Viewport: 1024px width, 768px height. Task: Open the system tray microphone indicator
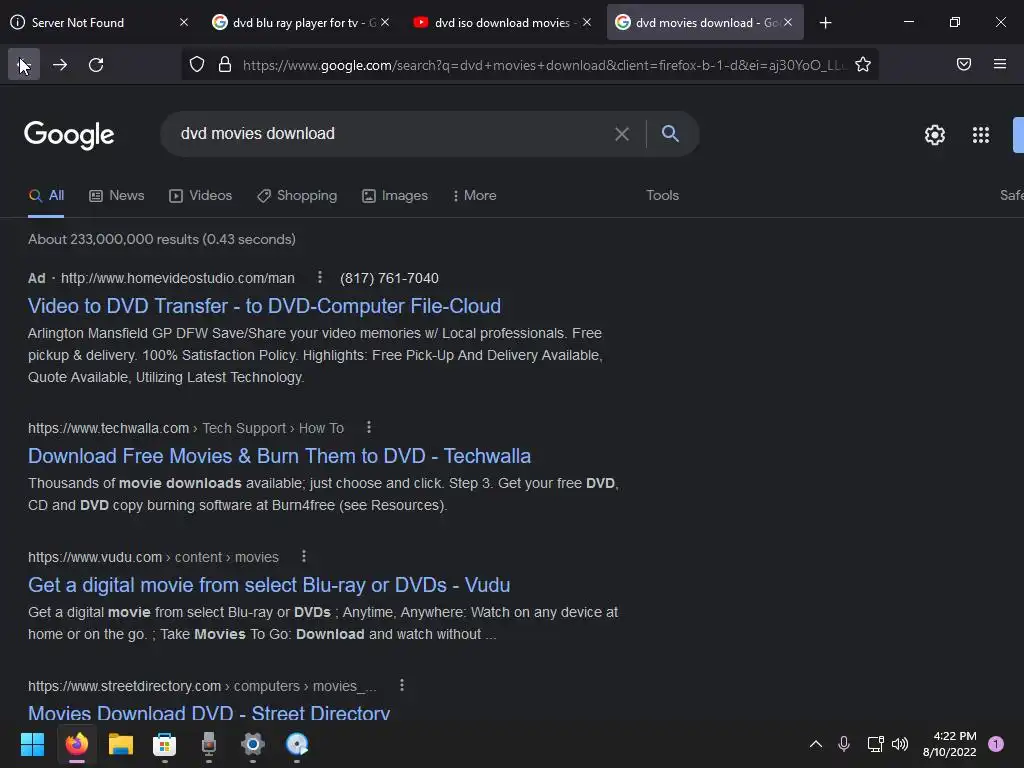pyautogui.click(x=844, y=744)
